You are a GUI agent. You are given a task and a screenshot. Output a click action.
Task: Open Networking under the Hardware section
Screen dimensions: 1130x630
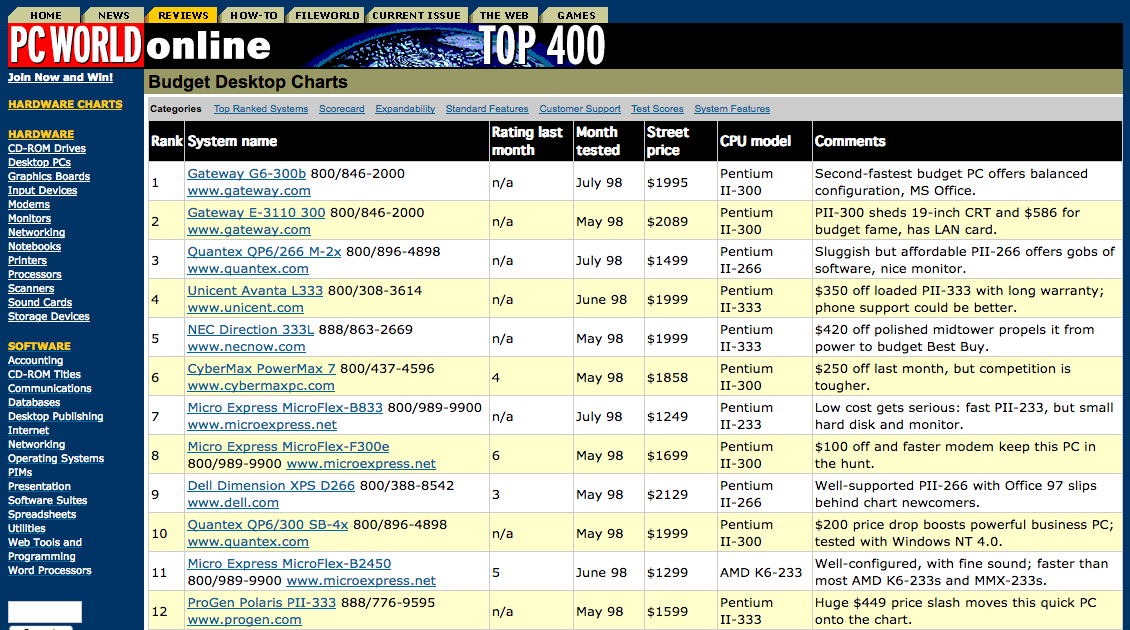point(37,232)
